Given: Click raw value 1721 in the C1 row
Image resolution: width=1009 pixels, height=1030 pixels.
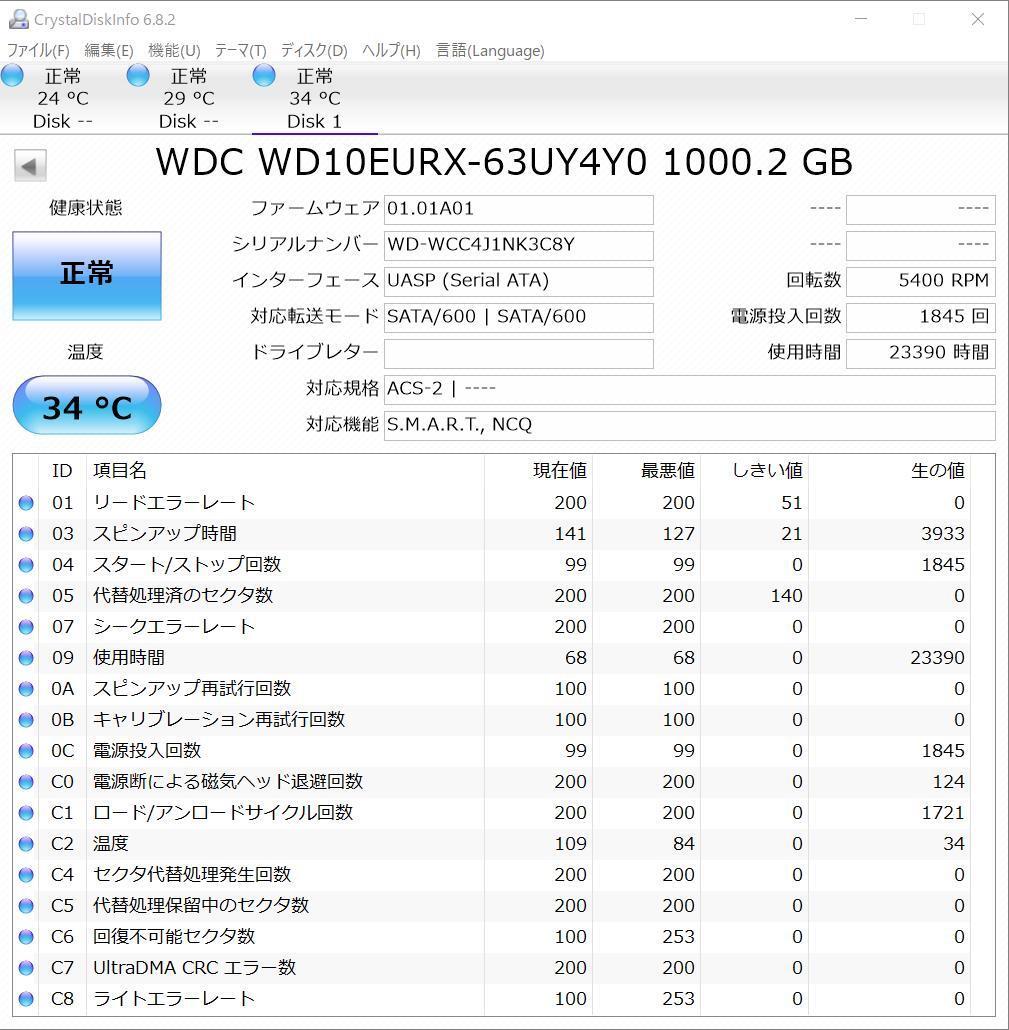Looking at the screenshot, I should (943, 813).
